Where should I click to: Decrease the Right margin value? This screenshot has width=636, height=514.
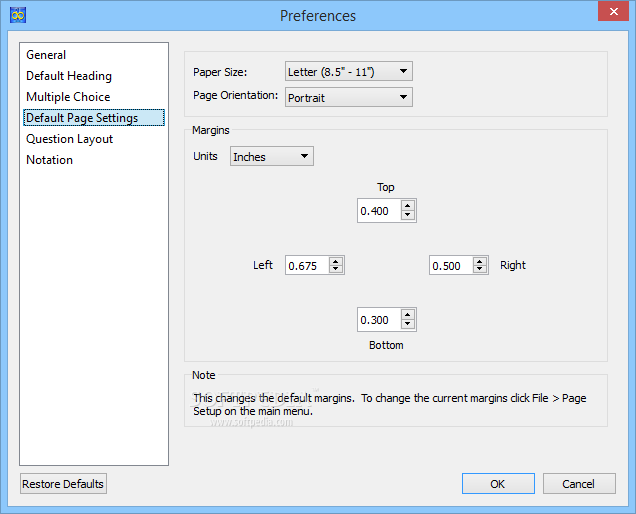tap(480, 269)
